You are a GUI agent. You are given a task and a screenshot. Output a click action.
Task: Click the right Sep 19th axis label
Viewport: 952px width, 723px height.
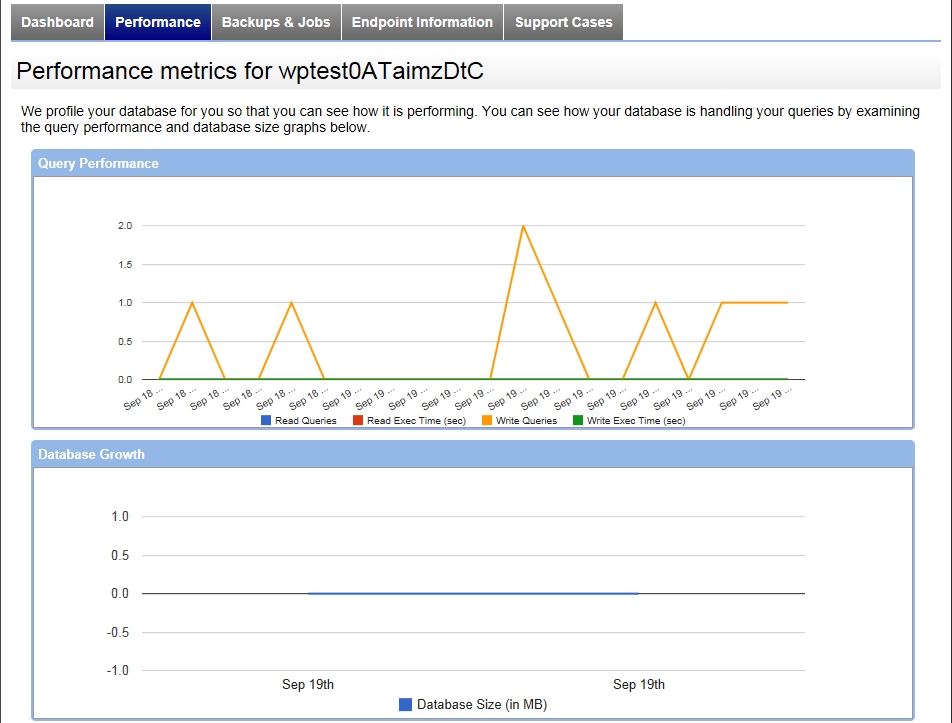pos(639,685)
